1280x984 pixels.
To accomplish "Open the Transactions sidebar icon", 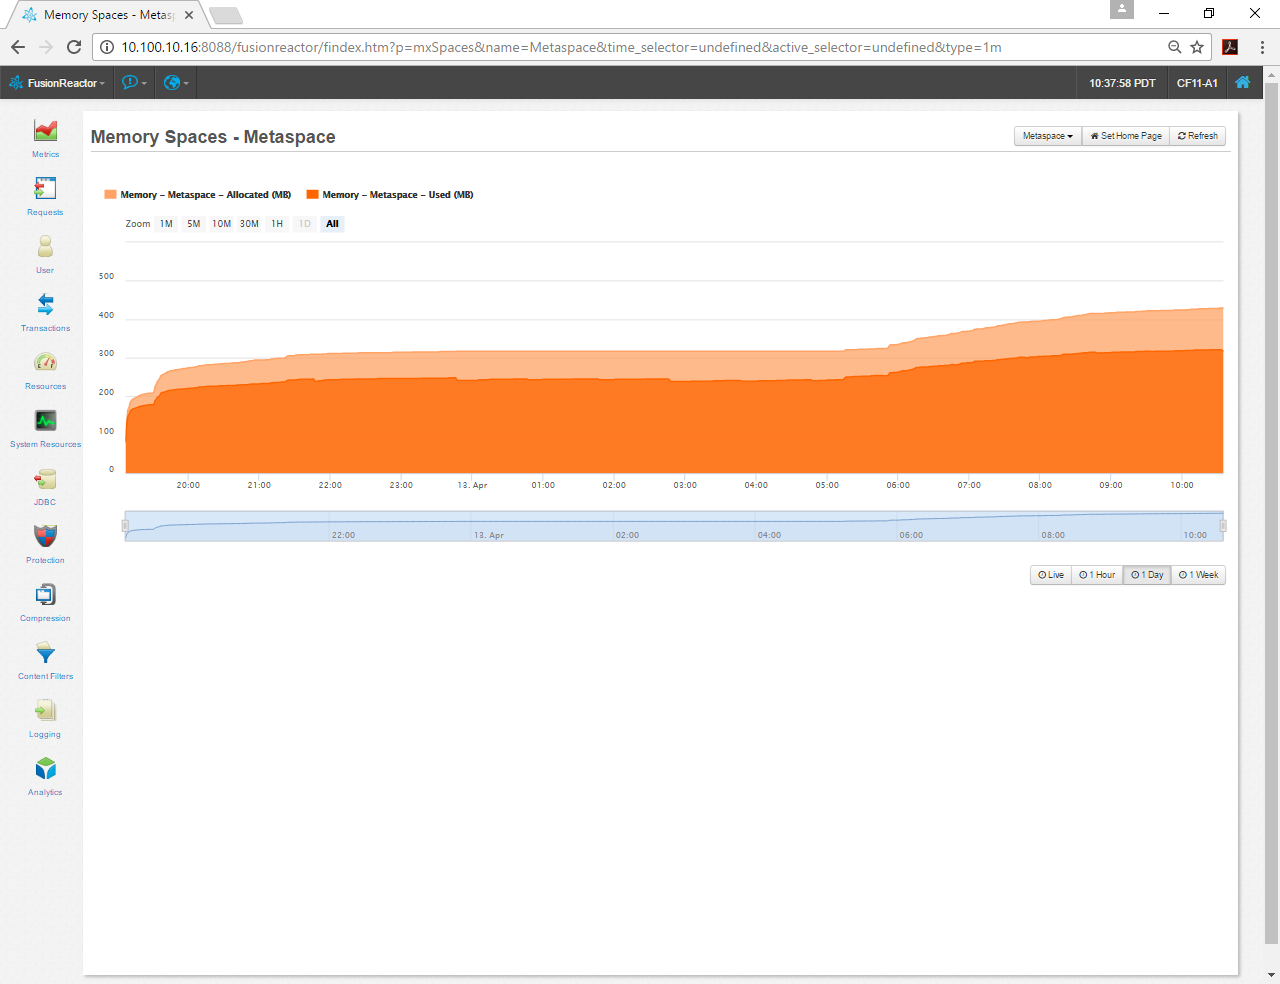I will [x=45, y=304].
